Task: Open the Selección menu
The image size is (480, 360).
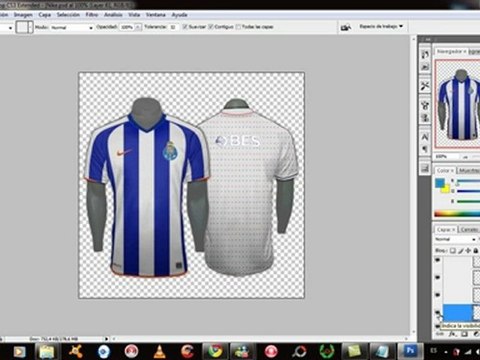Action: (68, 15)
